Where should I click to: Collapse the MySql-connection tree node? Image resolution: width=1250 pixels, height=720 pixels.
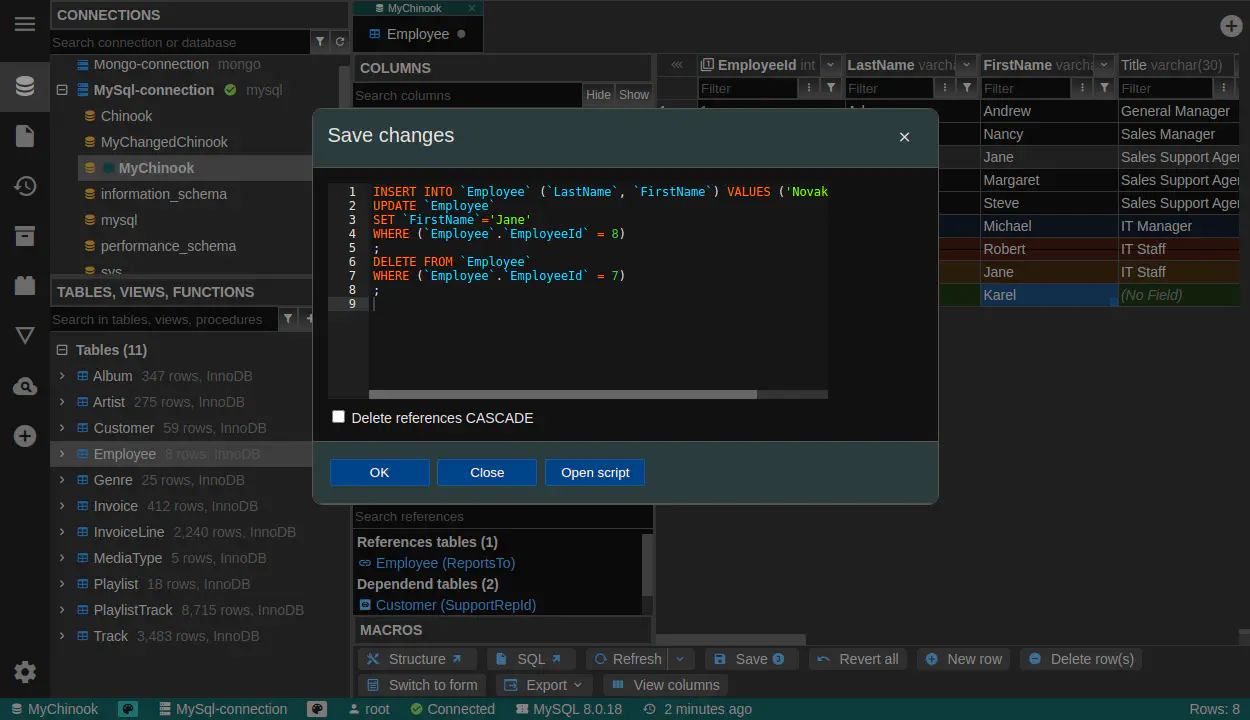[x=62, y=90]
